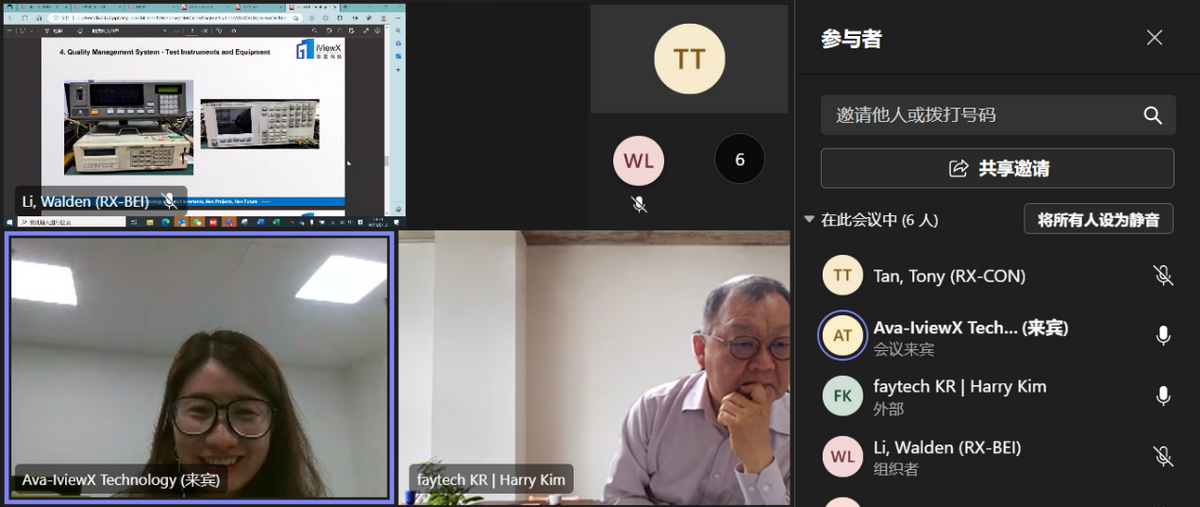Open the FK avatar in participant list
This screenshot has width=1200, height=507.
coord(842,396)
